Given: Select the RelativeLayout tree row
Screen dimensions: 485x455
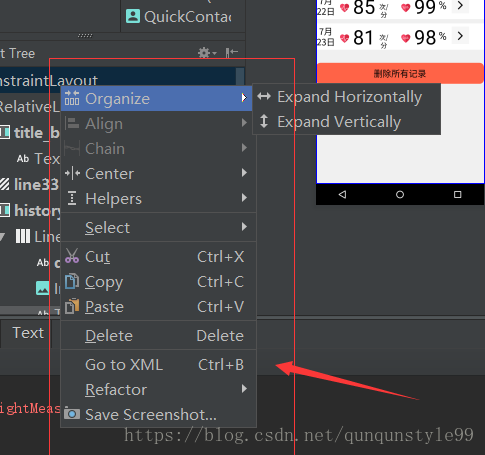Looking at the screenshot, I should pyautogui.click(x=30, y=107).
